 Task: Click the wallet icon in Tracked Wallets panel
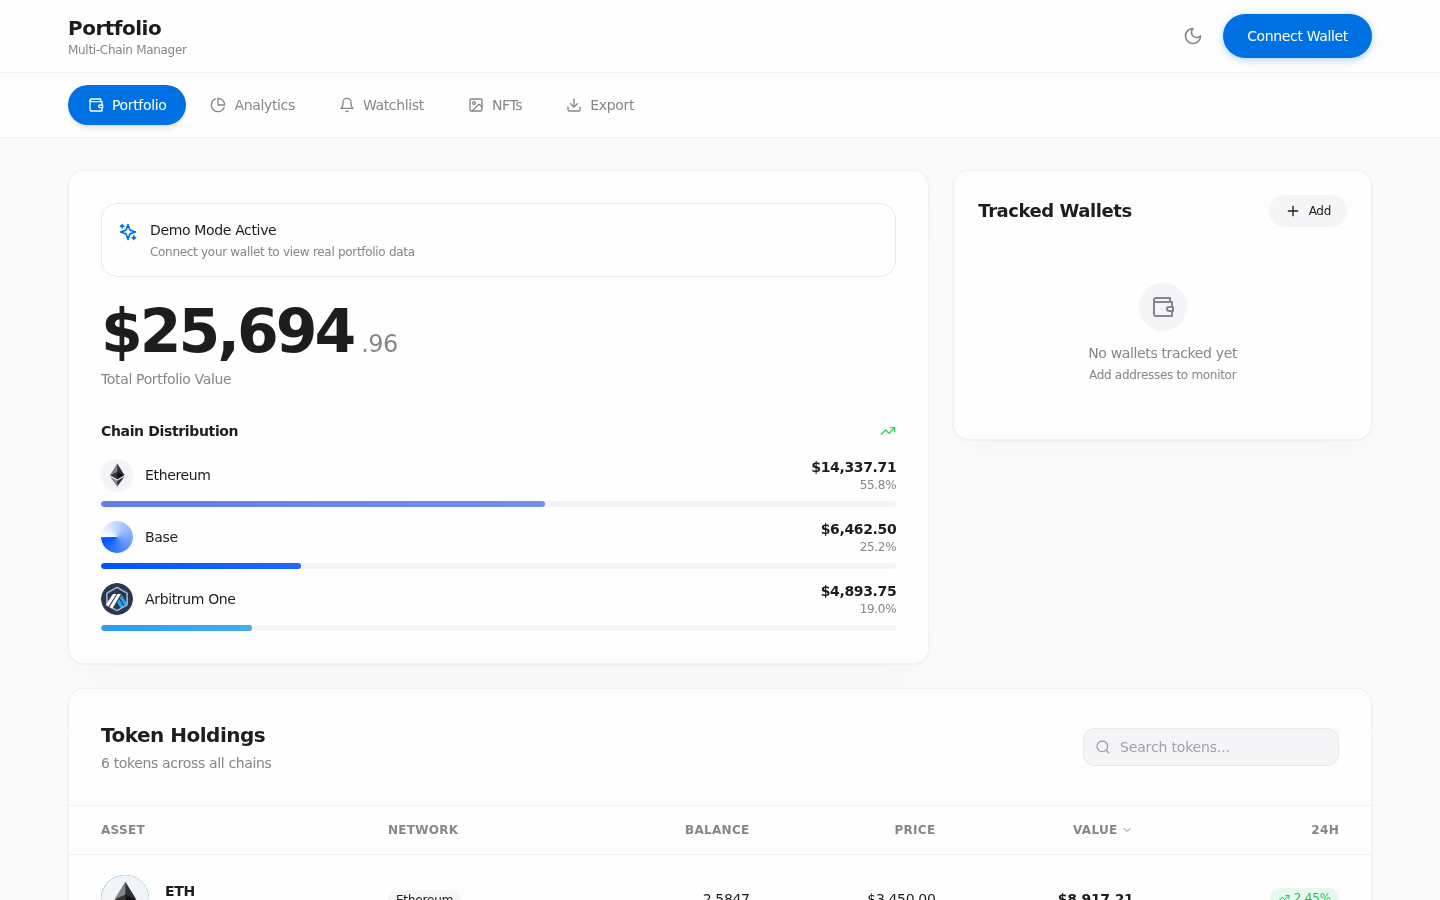pyautogui.click(x=1162, y=306)
